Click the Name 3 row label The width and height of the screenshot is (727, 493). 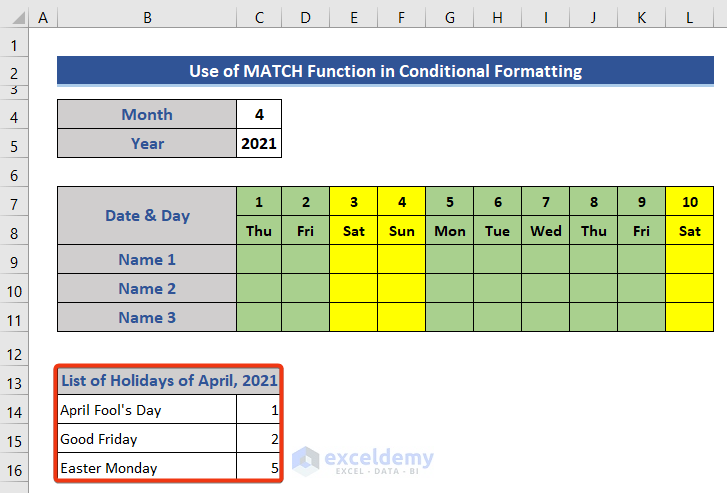point(147,318)
